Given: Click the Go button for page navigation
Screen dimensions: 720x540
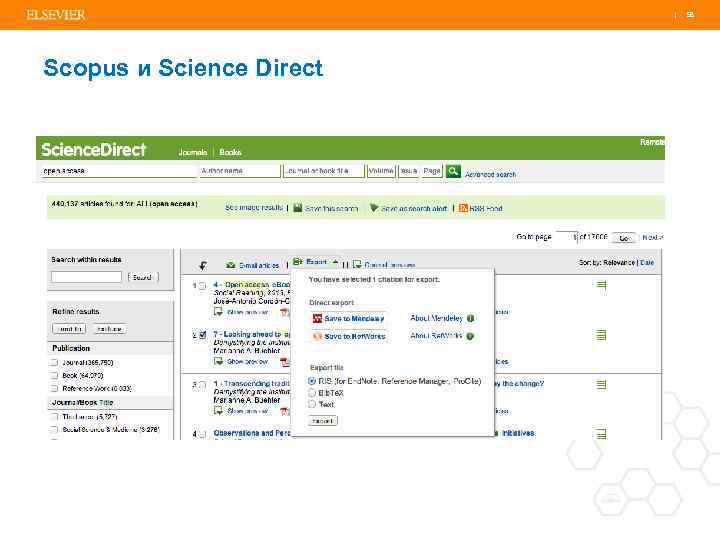Looking at the screenshot, I should coord(624,238).
